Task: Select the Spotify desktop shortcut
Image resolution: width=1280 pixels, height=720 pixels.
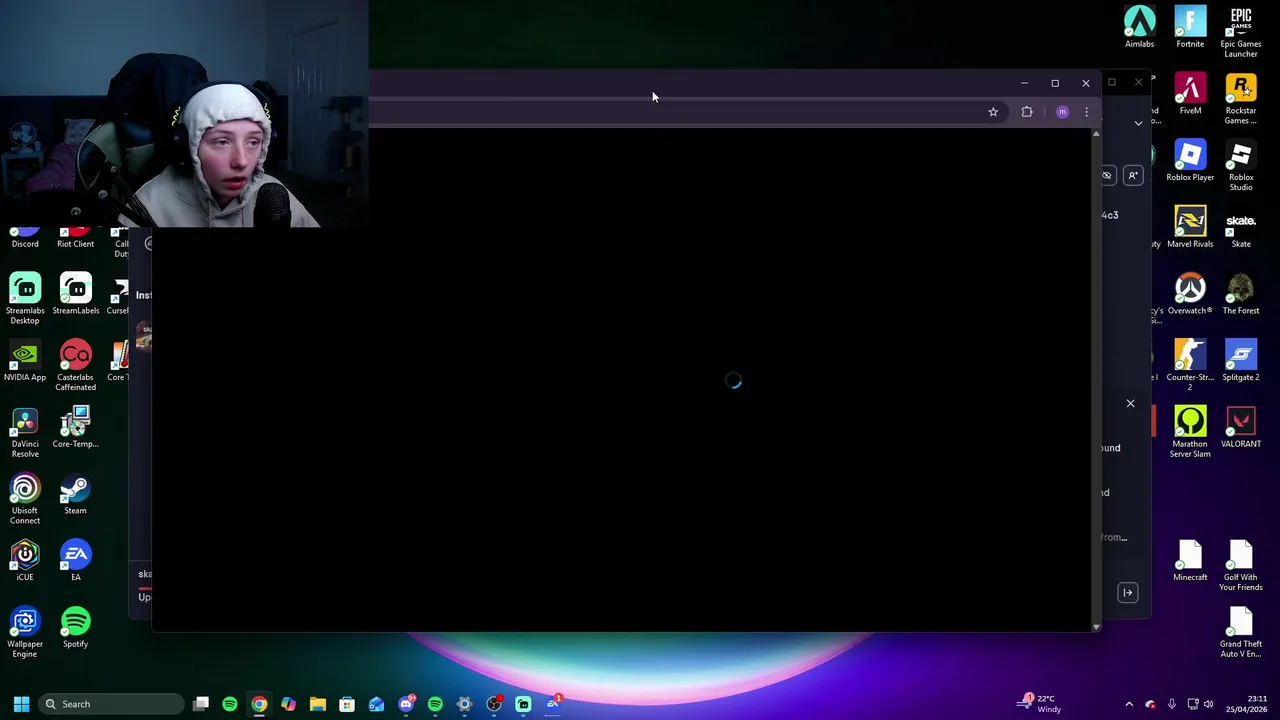Action: [x=75, y=627]
